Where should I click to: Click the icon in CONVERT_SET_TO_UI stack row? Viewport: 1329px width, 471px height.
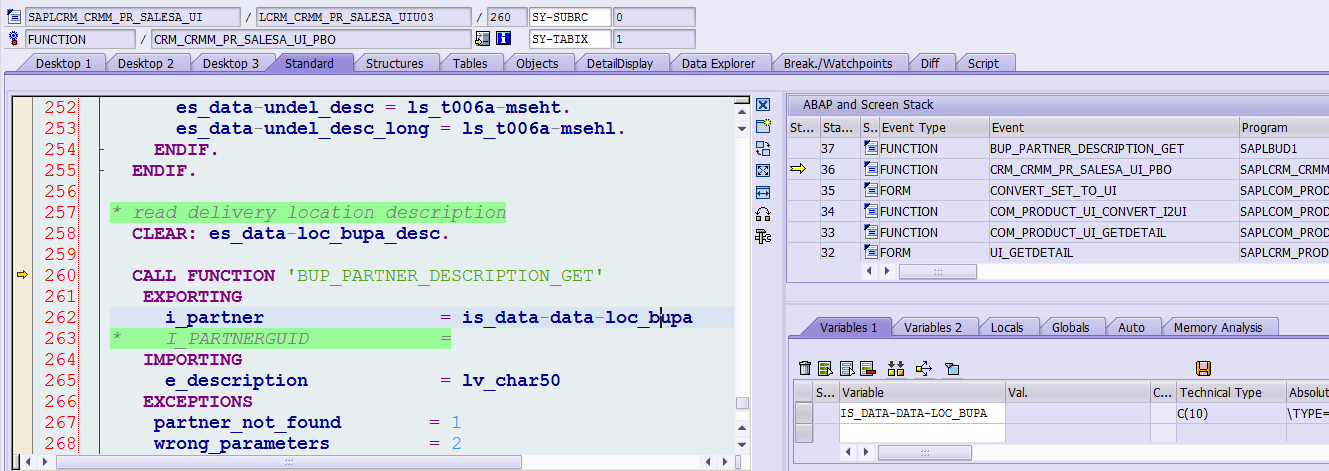[x=870, y=190]
